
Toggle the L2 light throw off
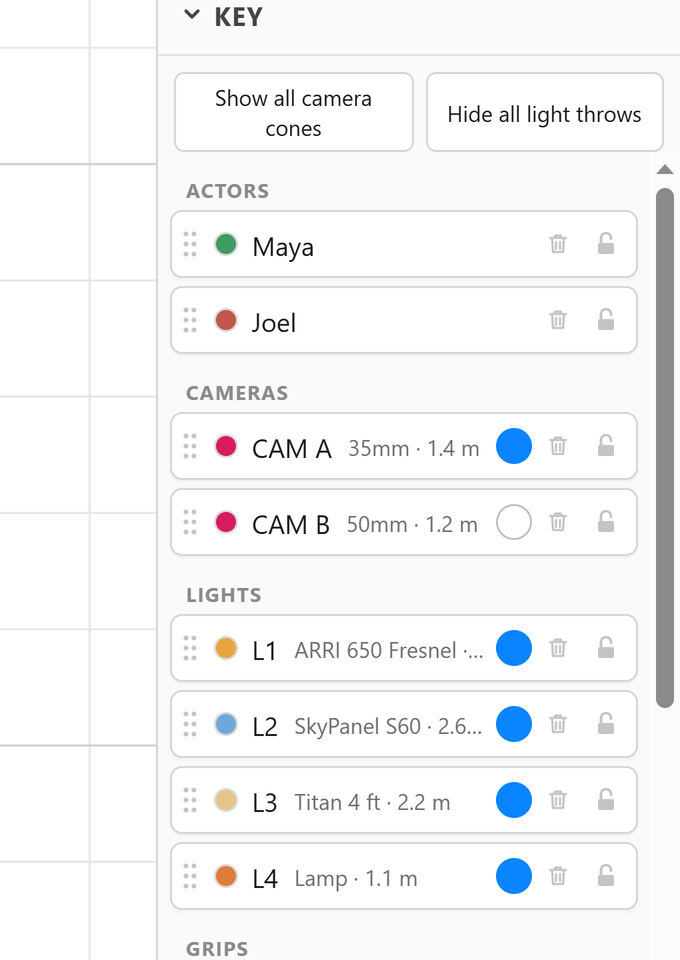[514, 724]
